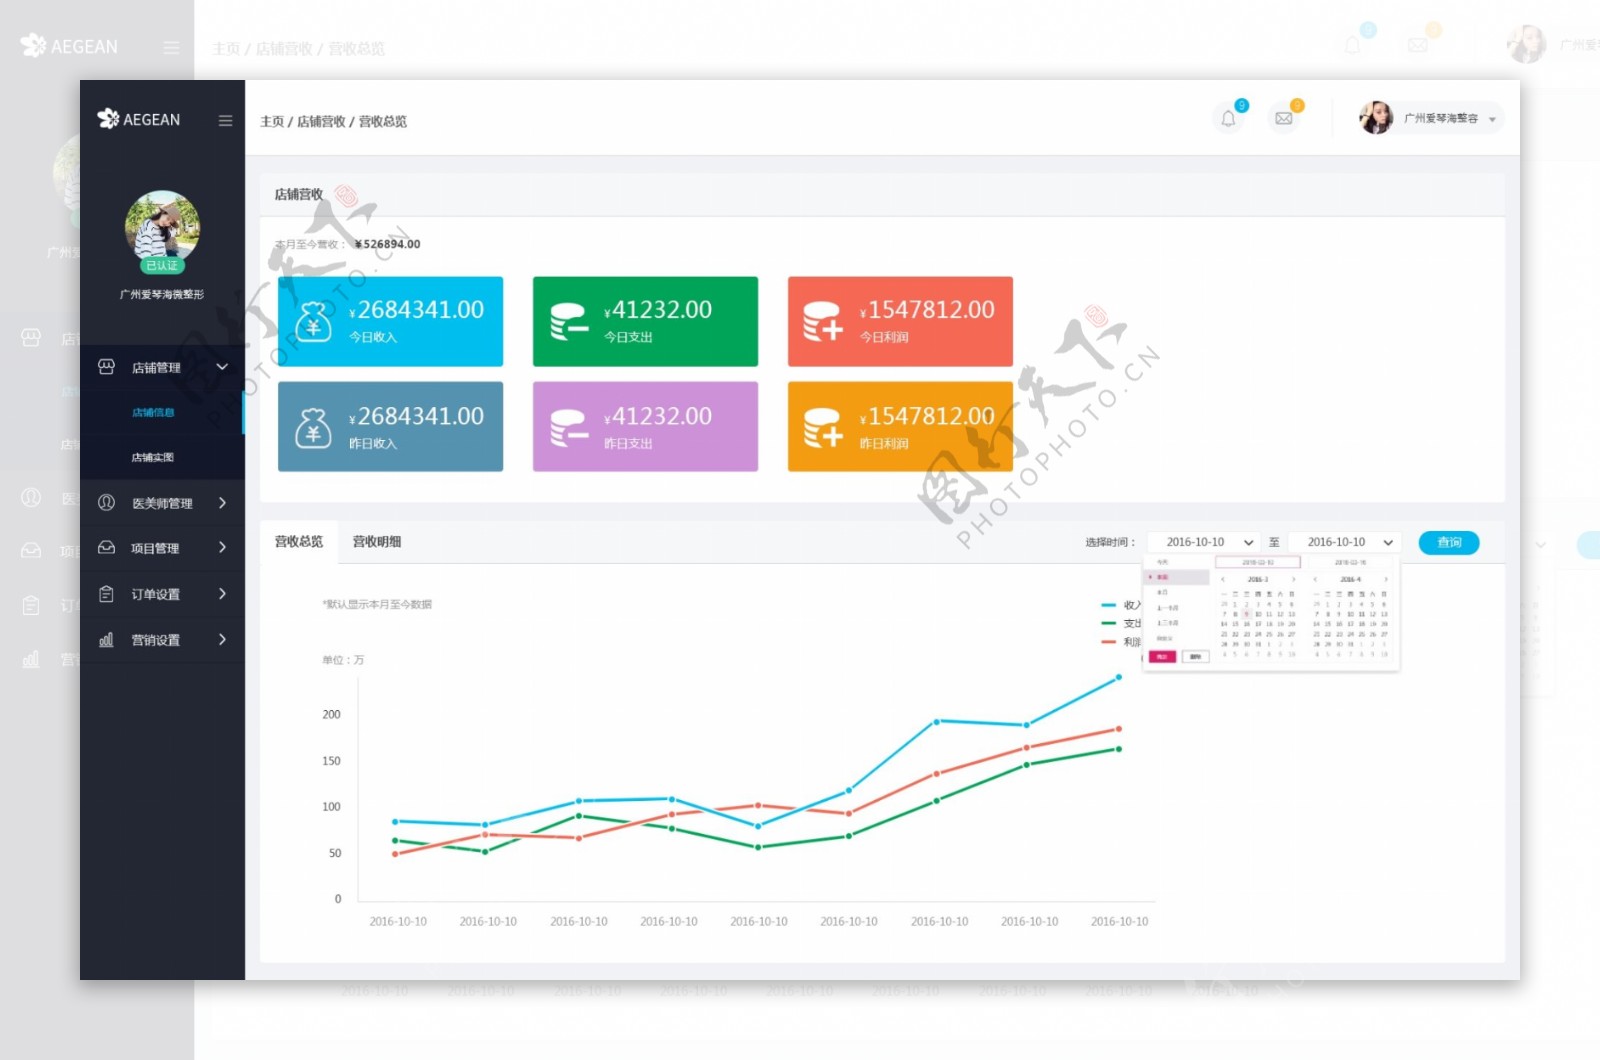The height and width of the screenshot is (1060, 1600).
Task: Switch to the 营收总览 tab
Action: click(299, 541)
